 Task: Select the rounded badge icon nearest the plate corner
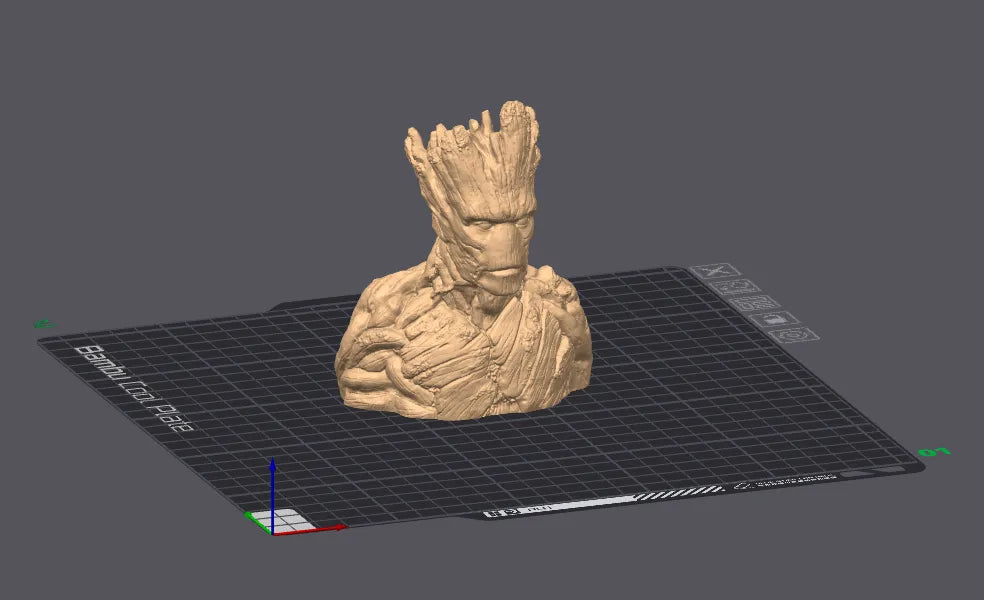click(x=790, y=335)
